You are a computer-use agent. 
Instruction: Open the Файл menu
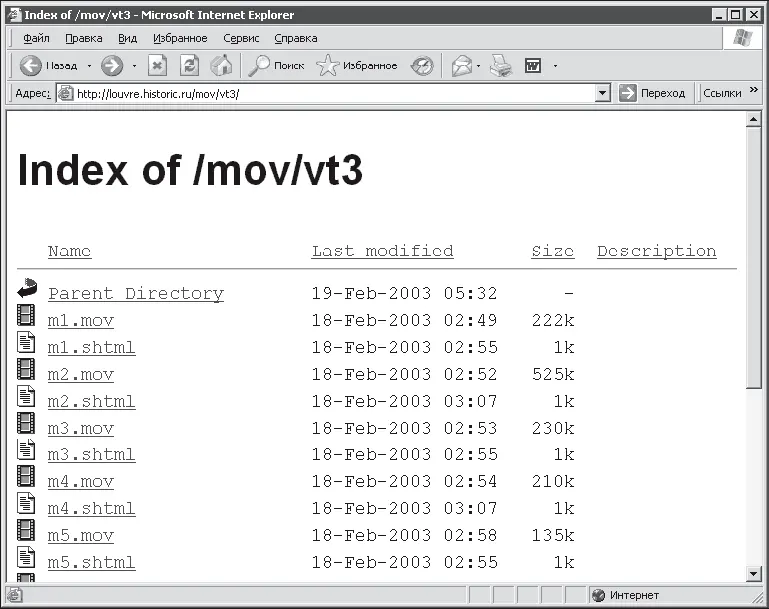[36, 38]
